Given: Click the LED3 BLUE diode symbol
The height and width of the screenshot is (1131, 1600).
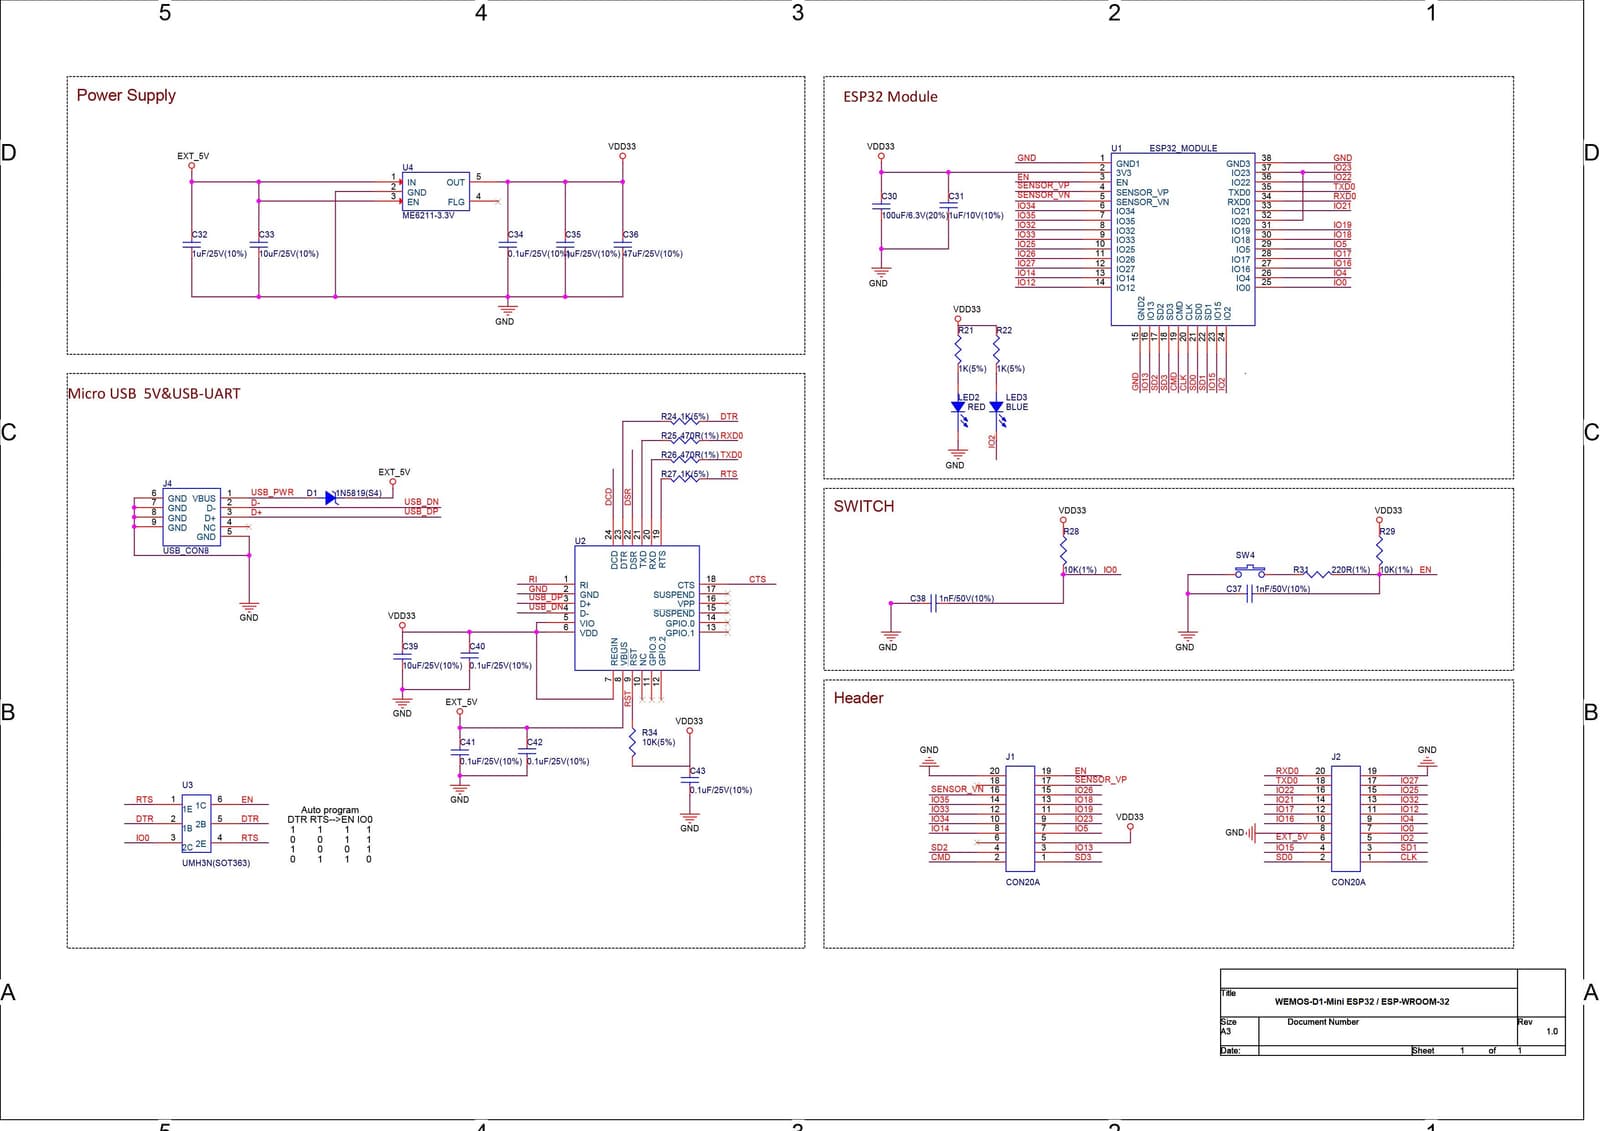Looking at the screenshot, I should tap(996, 407).
